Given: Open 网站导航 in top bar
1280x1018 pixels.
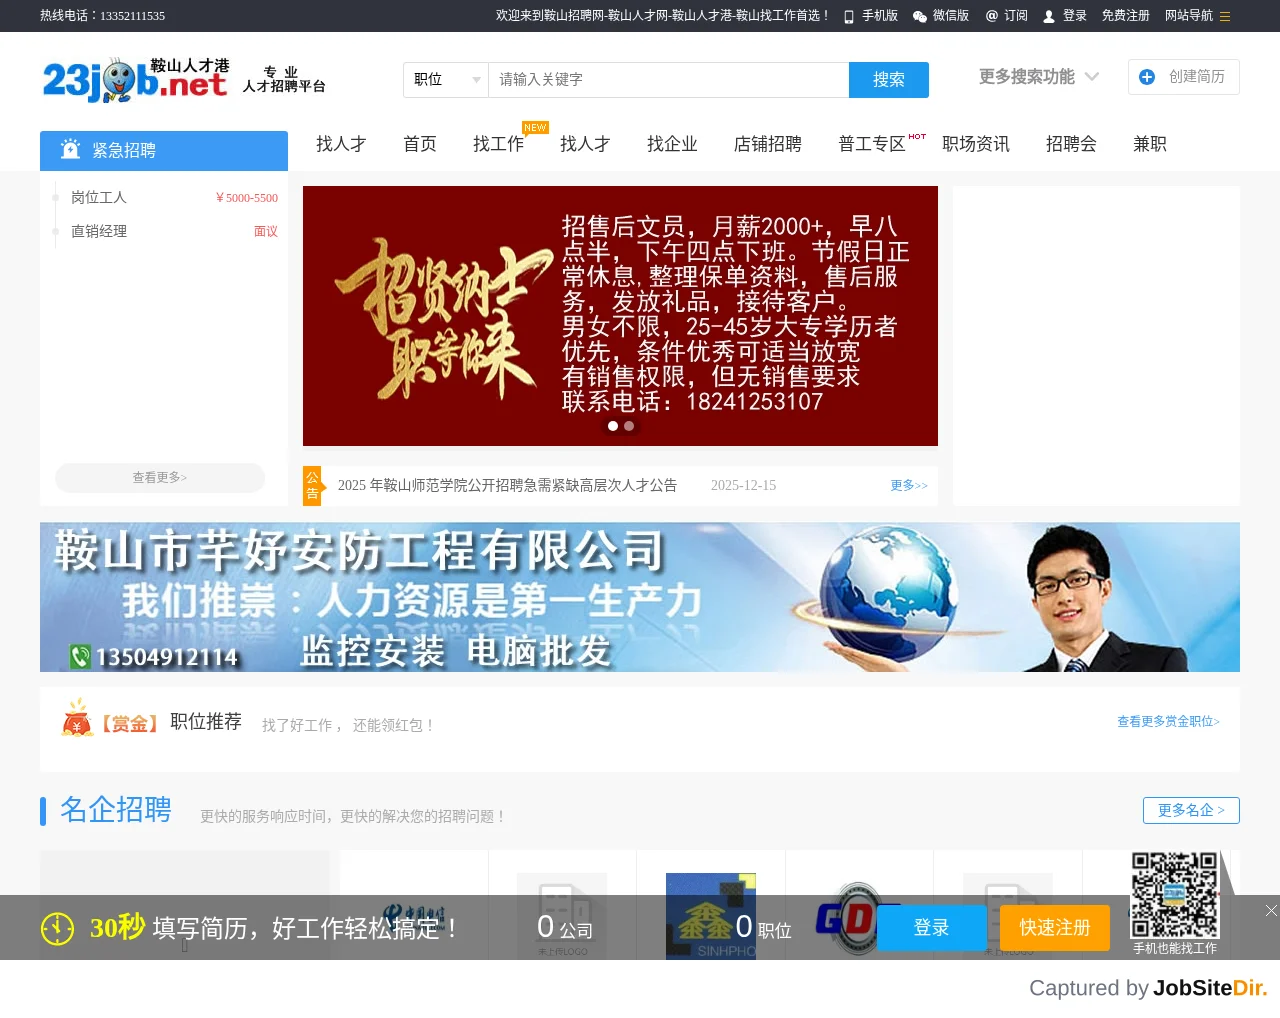Looking at the screenshot, I should point(1189,16).
